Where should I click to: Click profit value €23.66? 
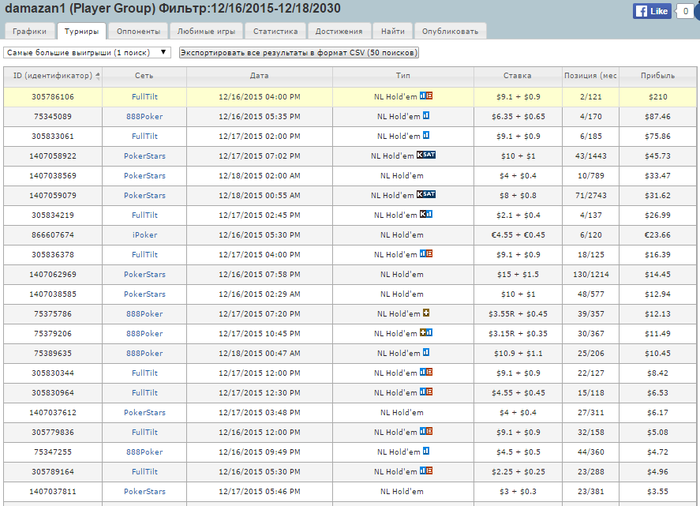(658, 235)
